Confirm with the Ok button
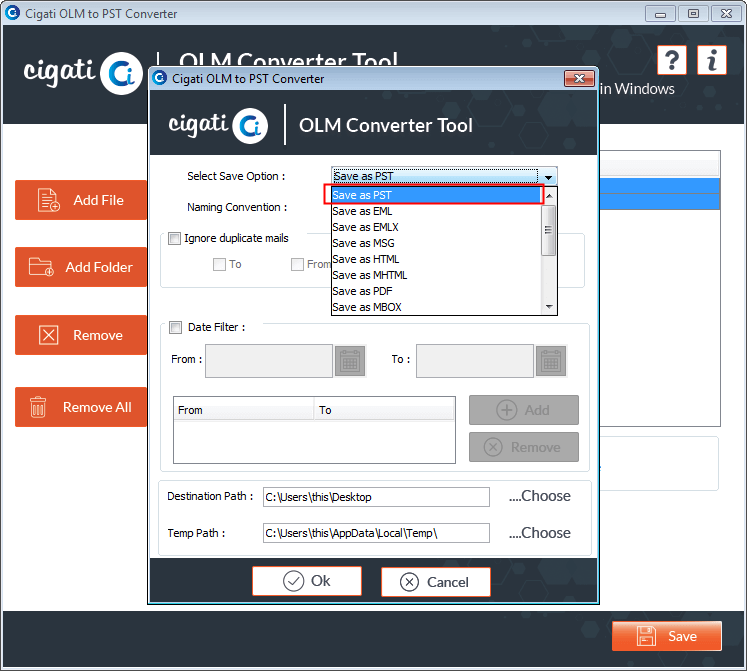Screen dimensions: 747x671 [307, 581]
